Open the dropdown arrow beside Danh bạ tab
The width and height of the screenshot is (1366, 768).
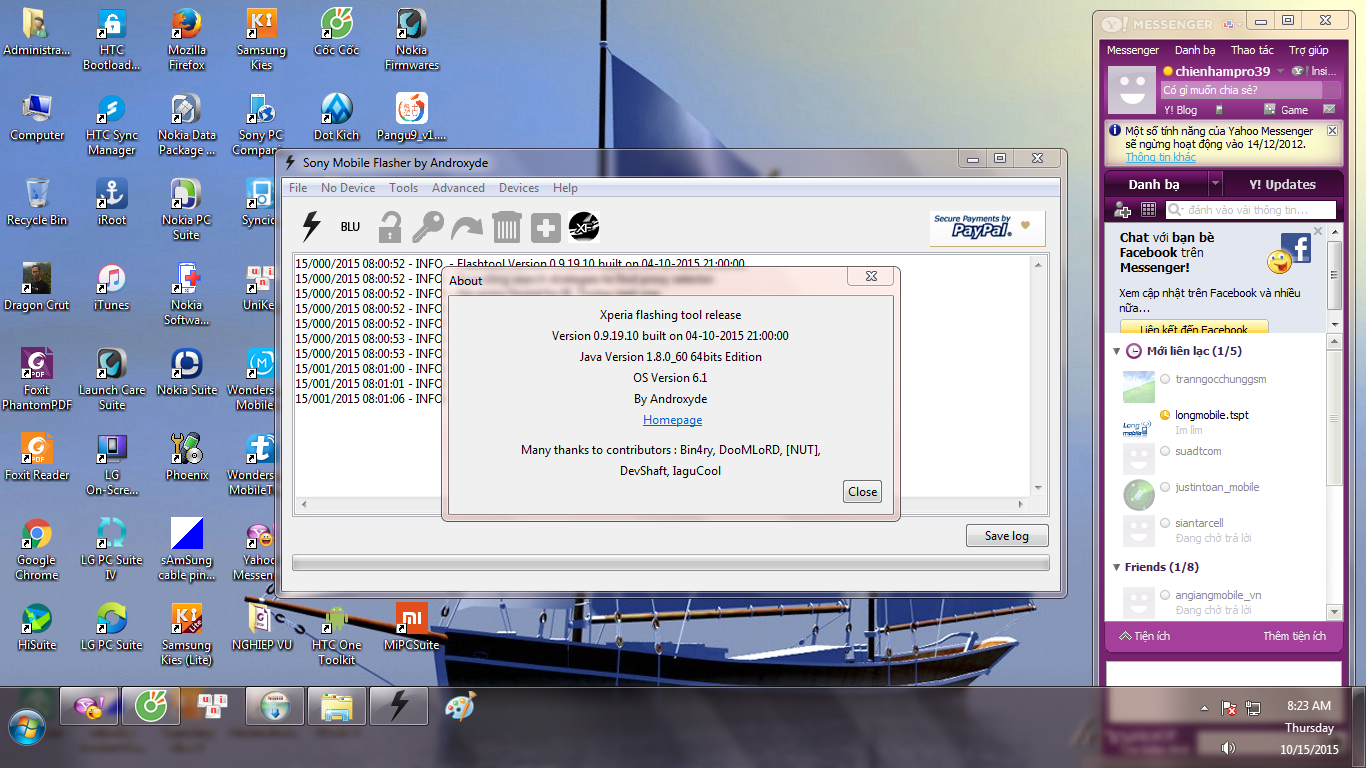pos(1215,184)
